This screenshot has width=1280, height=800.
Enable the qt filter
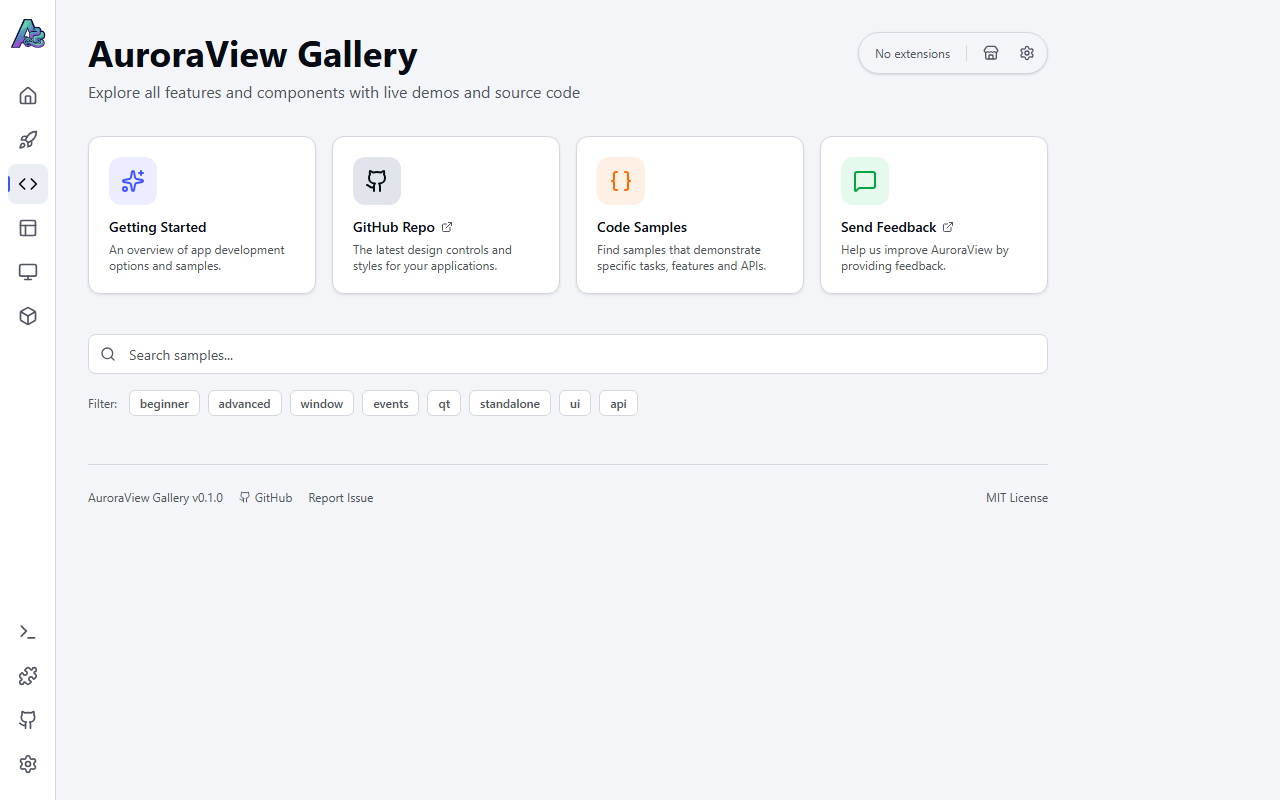point(443,403)
